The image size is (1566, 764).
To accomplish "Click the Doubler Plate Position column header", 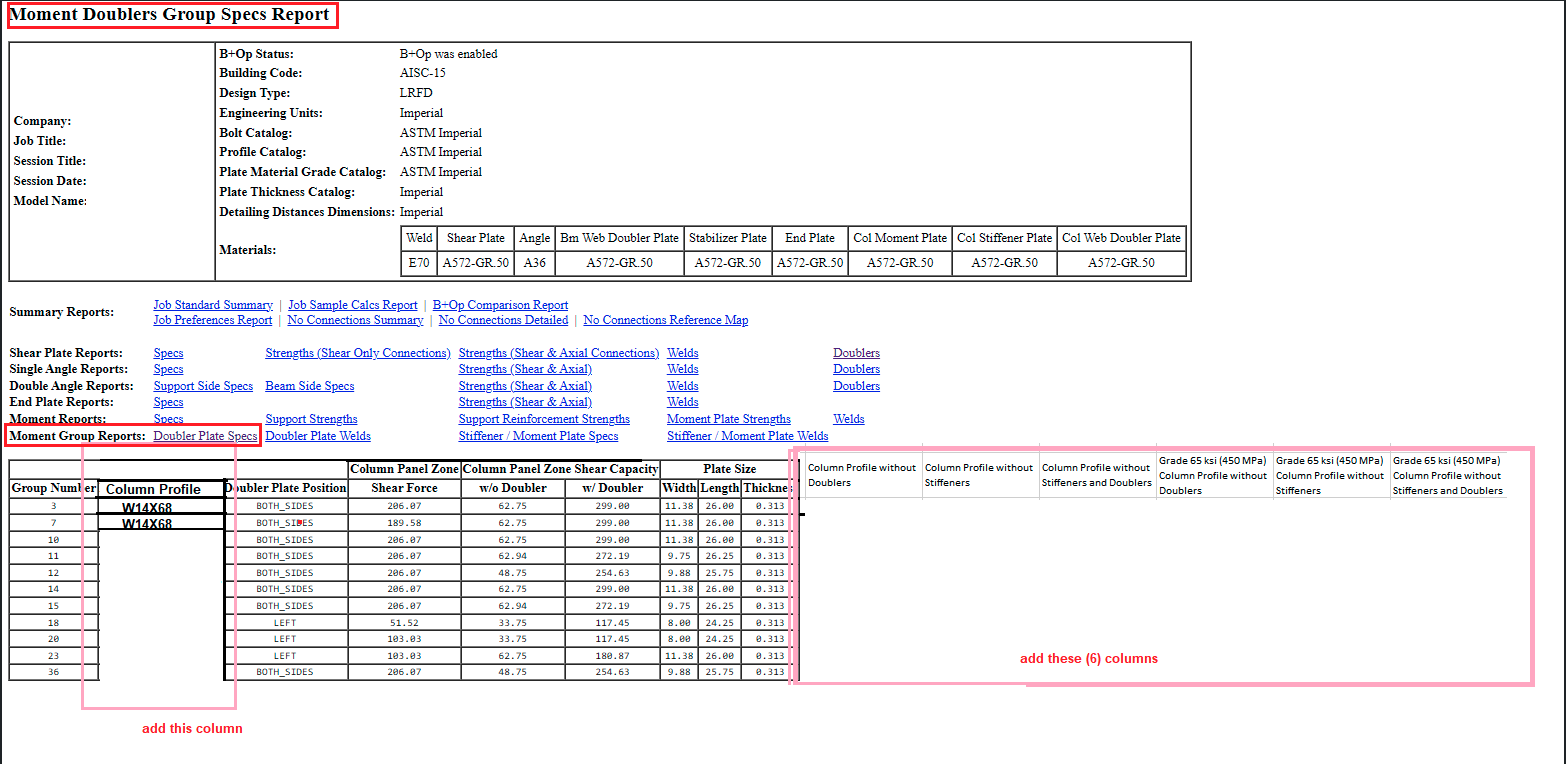I will 286,488.
